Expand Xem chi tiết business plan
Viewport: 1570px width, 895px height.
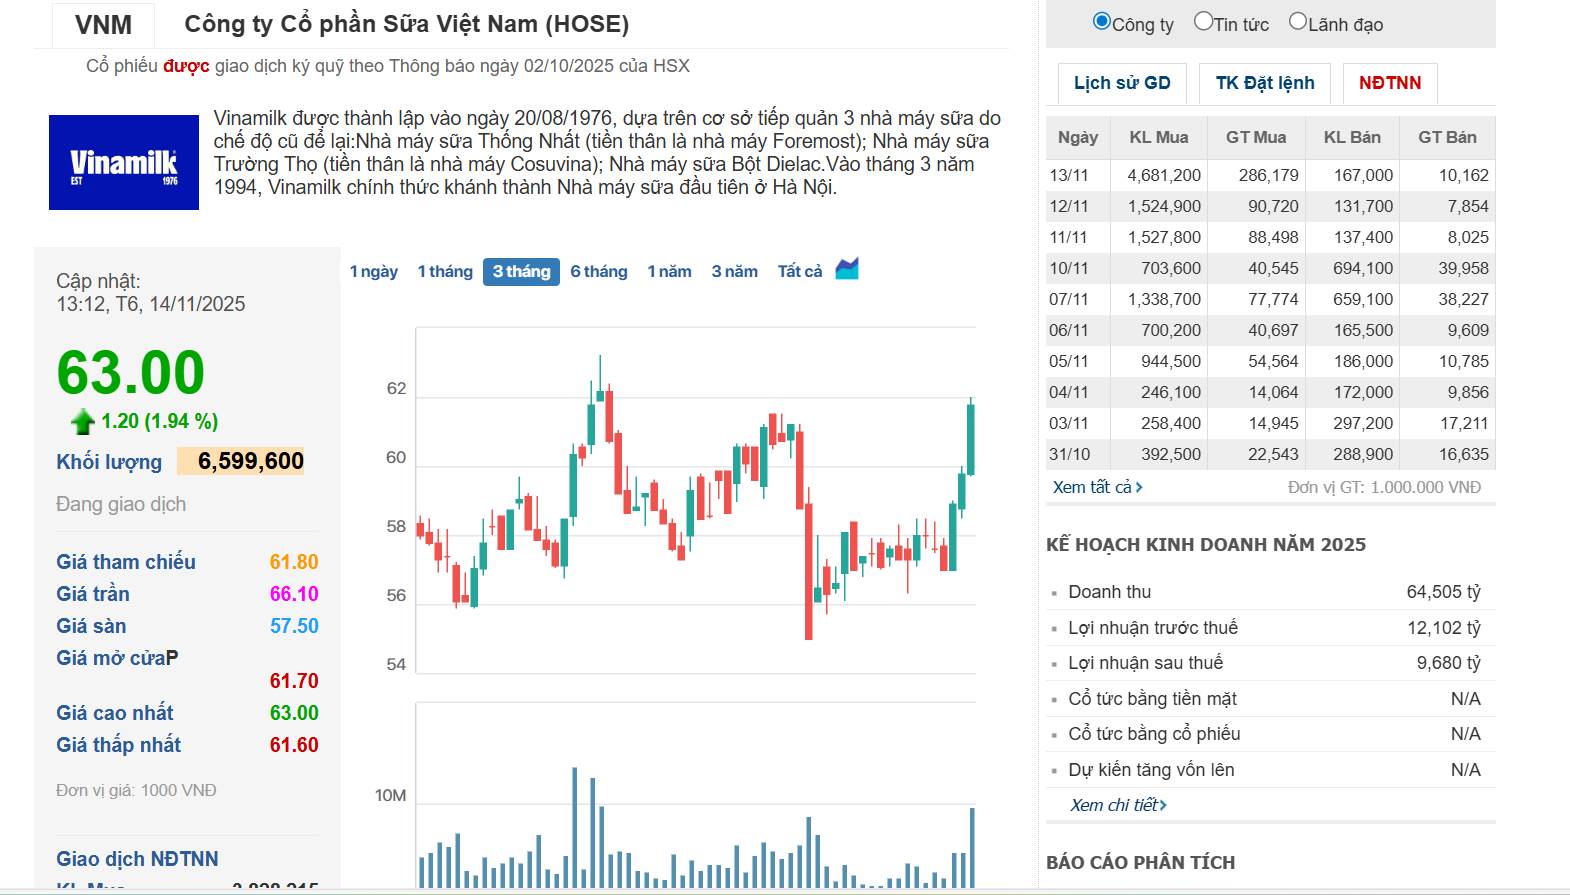click(x=1118, y=805)
